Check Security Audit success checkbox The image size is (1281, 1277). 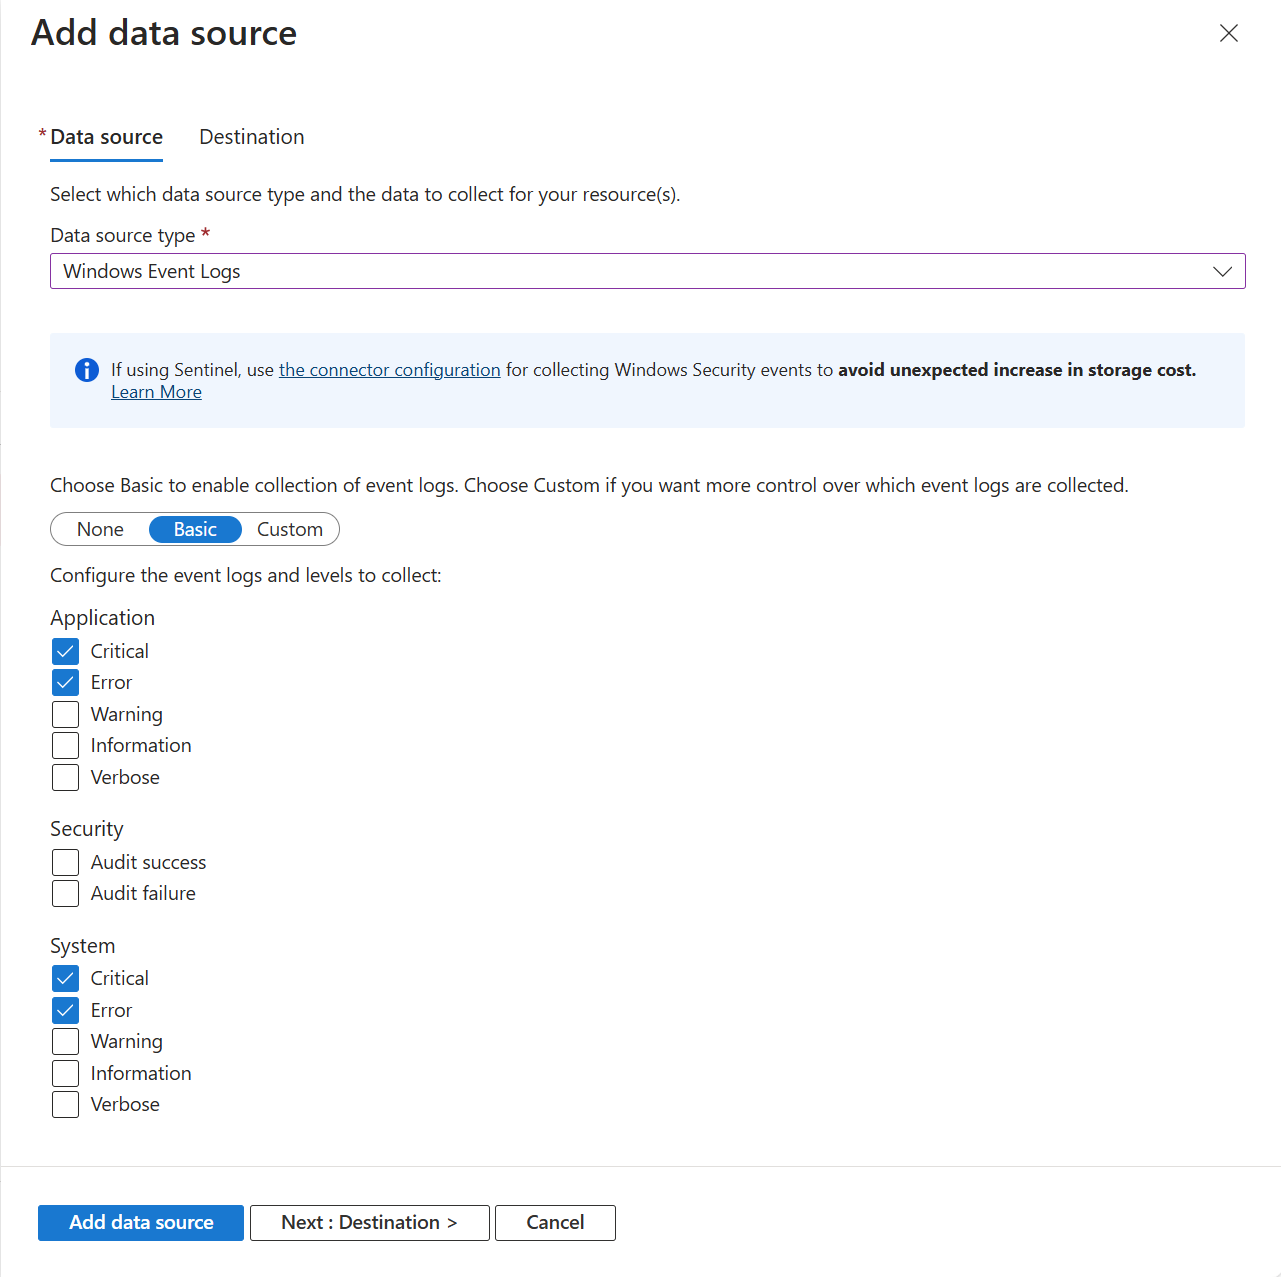point(66,862)
